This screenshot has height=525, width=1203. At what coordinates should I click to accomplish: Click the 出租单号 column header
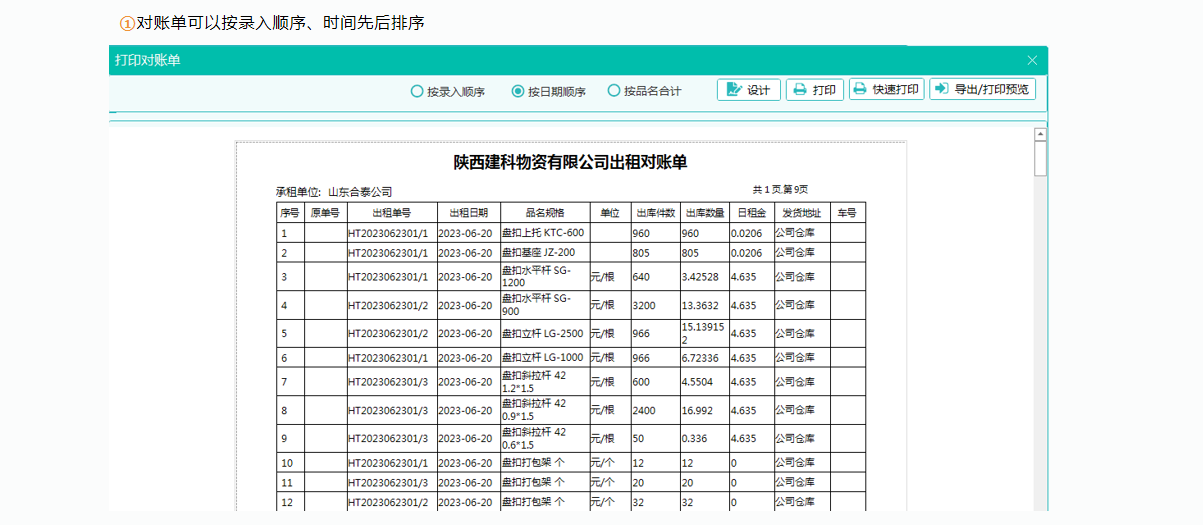pyautogui.click(x=391, y=213)
